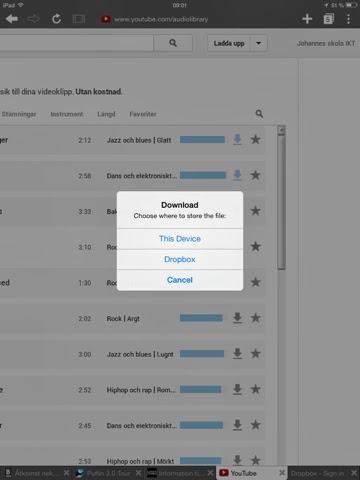This screenshot has width=360, height=480.
Task: Click popularity bar of 3:00 Jazz och blues Lugnt
Action: tap(202, 354)
